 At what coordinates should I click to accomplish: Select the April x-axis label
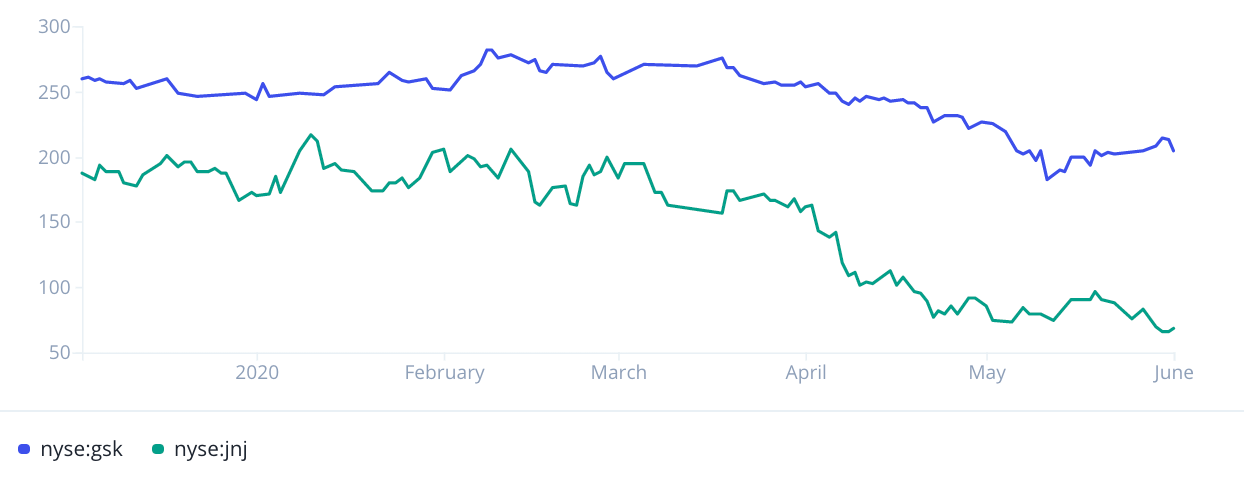tap(805, 373)
